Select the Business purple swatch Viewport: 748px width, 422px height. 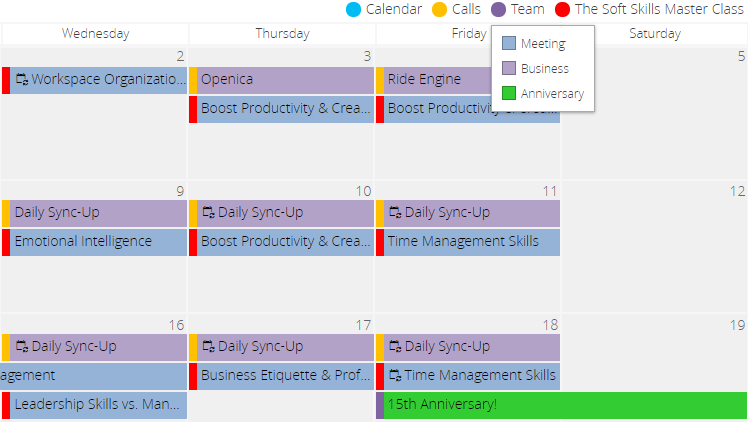pyautogui.click(x=509, y=68)
